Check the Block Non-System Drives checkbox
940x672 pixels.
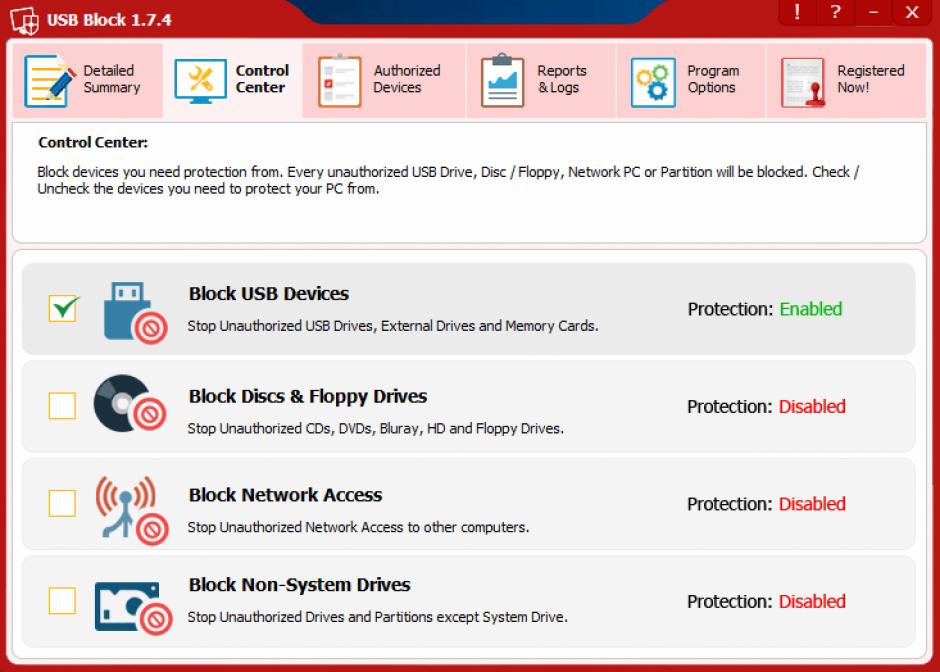tap(62, 601)
